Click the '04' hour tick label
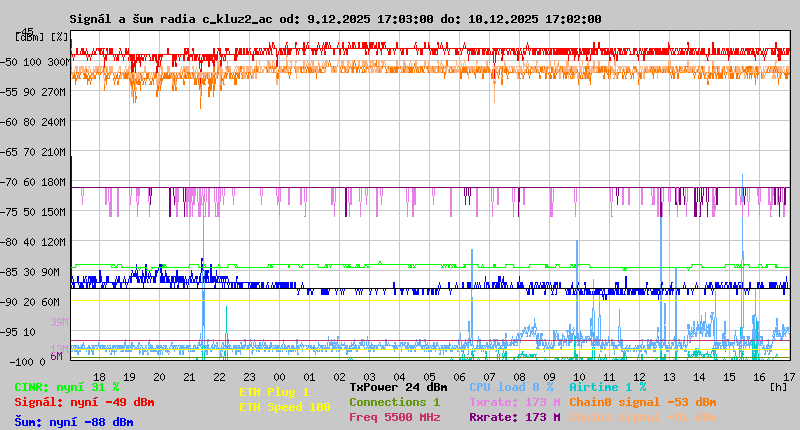800x430 pixels. tap(399, 377)
